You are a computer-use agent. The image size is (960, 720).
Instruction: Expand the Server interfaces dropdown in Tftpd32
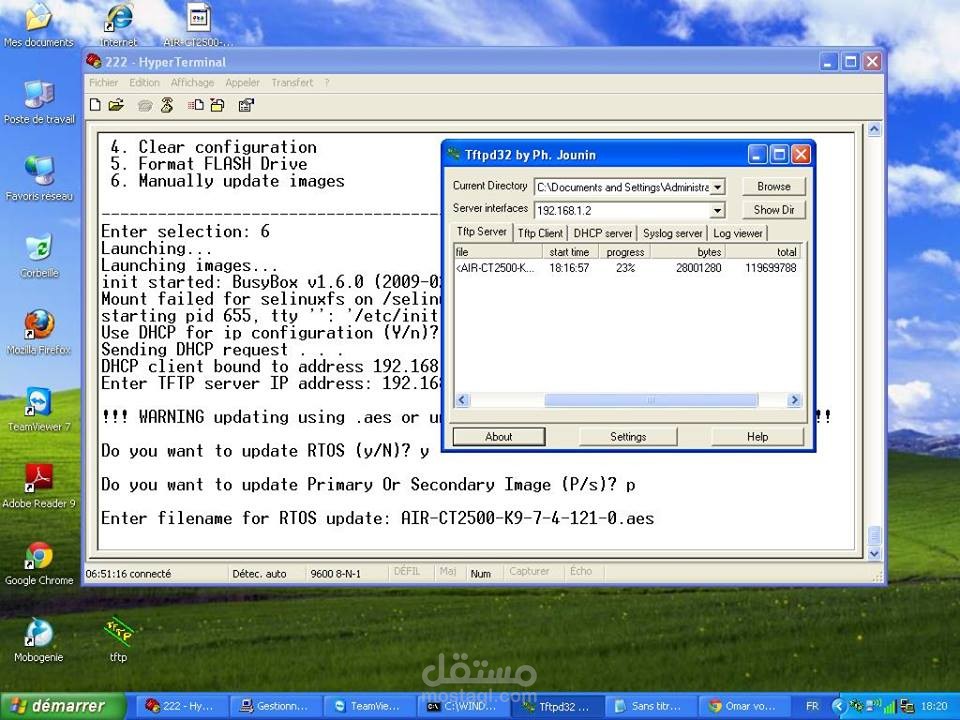coord(717,211)
